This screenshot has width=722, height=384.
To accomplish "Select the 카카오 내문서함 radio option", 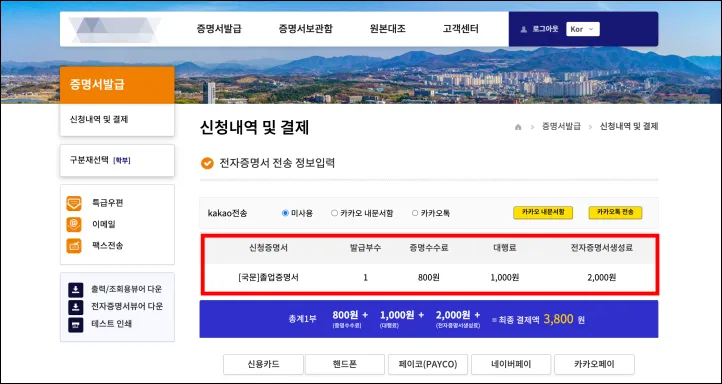I will [x=334, y=213].
